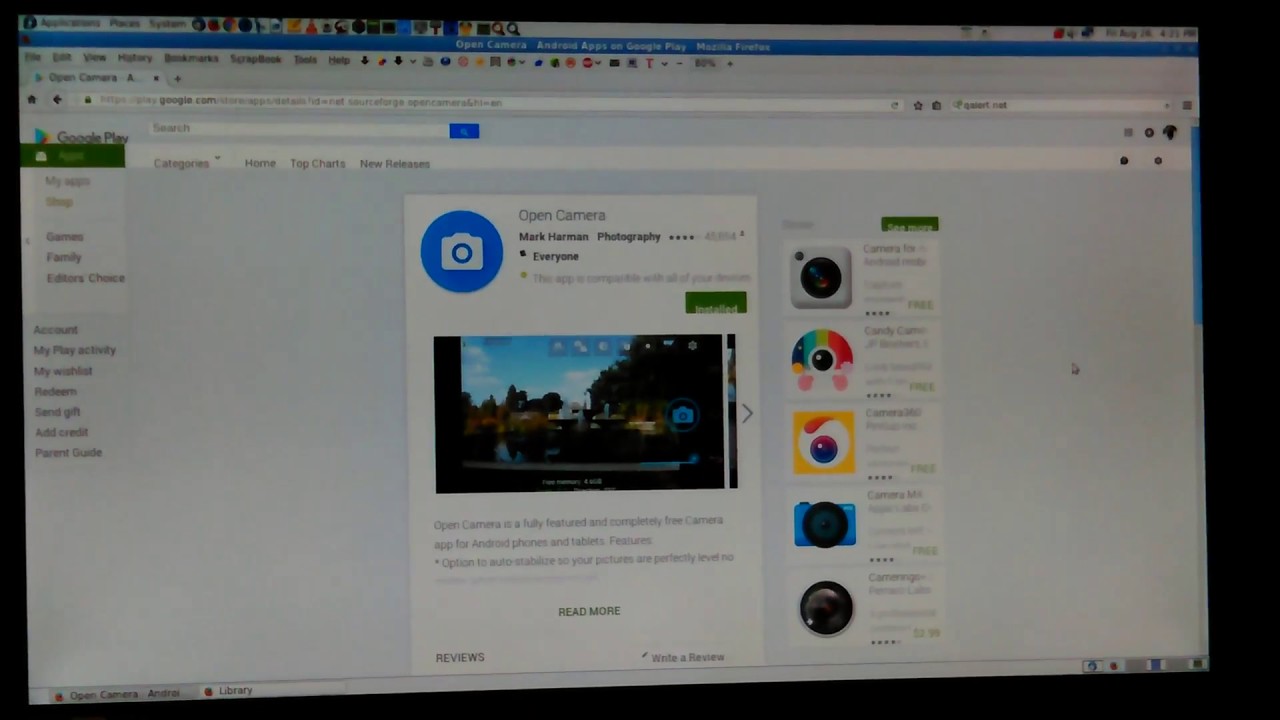Show next screenshot with the right chevron
This screenshot has width=1280, height=720.
[x=747, y=413]
